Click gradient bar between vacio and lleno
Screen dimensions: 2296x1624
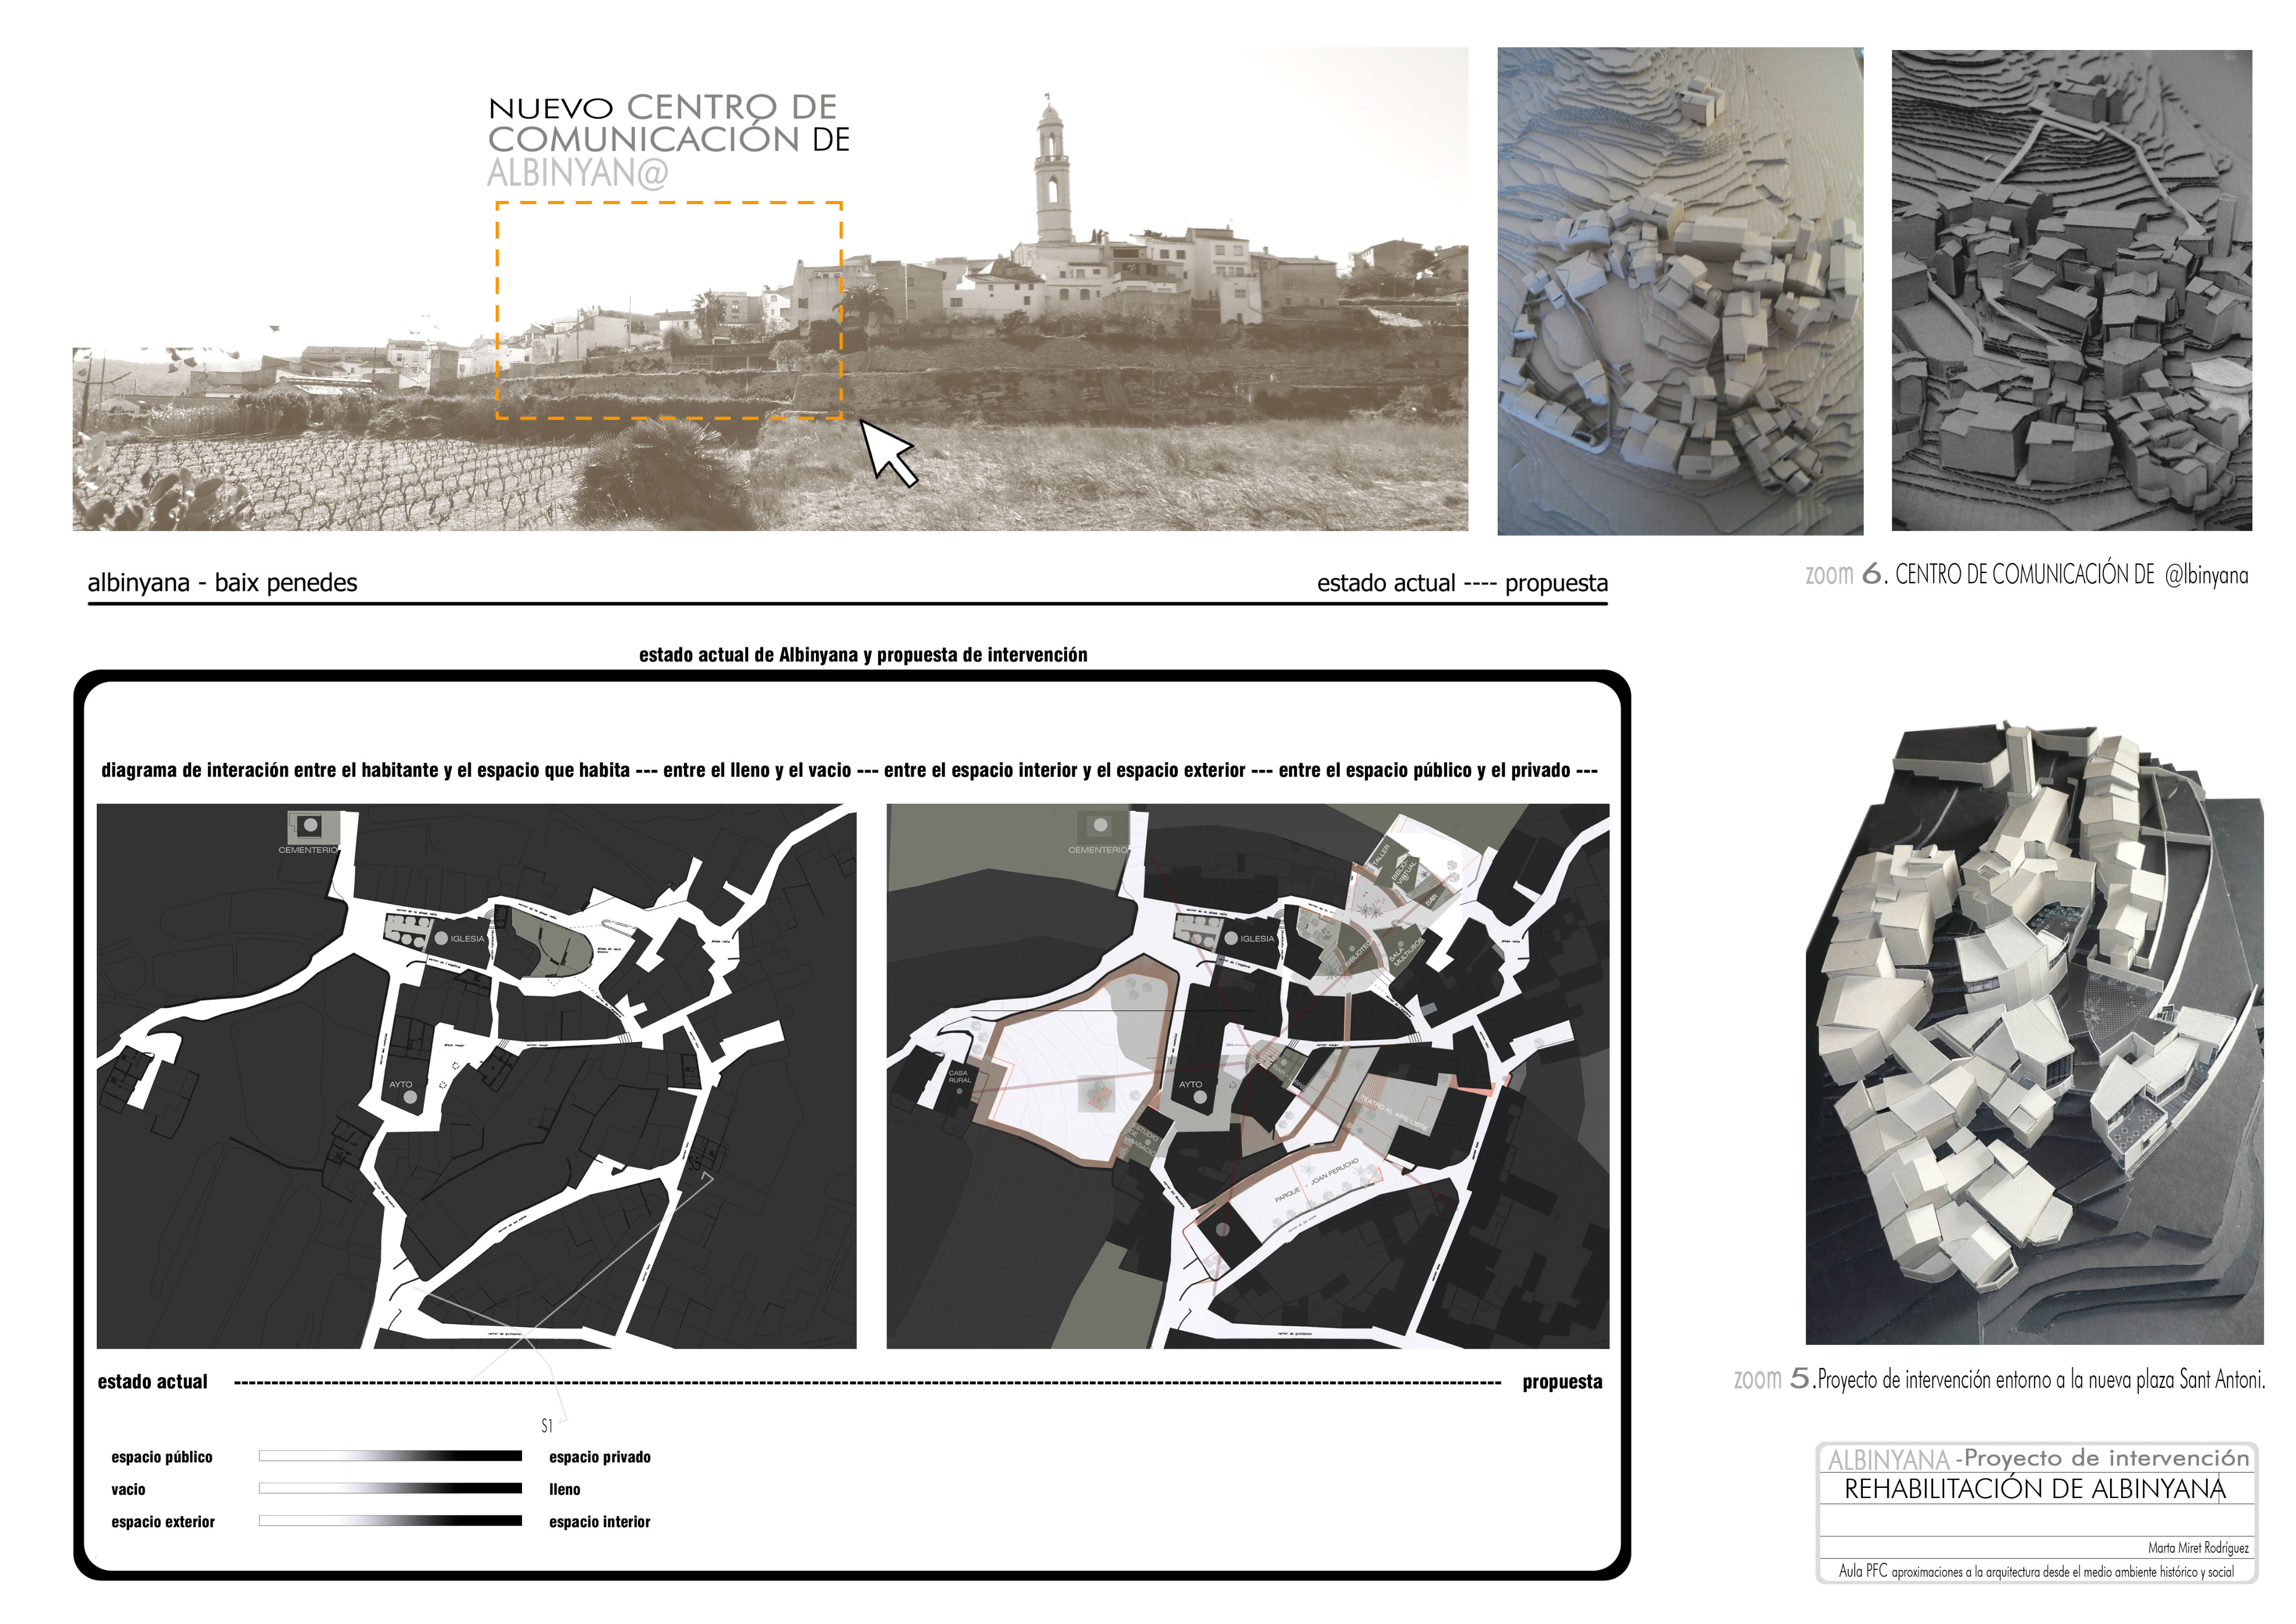click(x=390, y=1488)
